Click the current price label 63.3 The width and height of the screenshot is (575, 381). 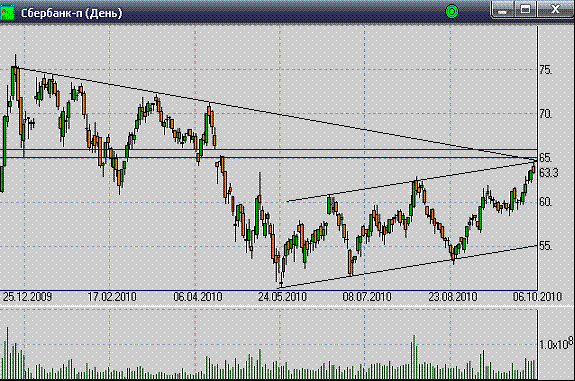point(549,172)
